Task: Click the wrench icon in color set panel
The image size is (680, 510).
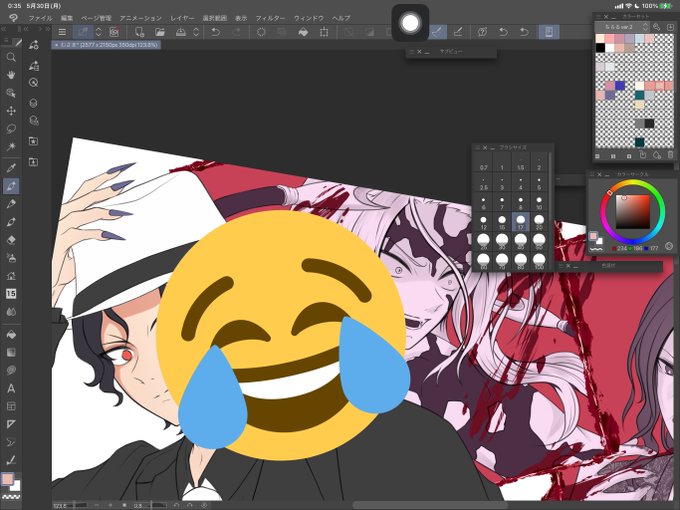Action: point(657,27)
